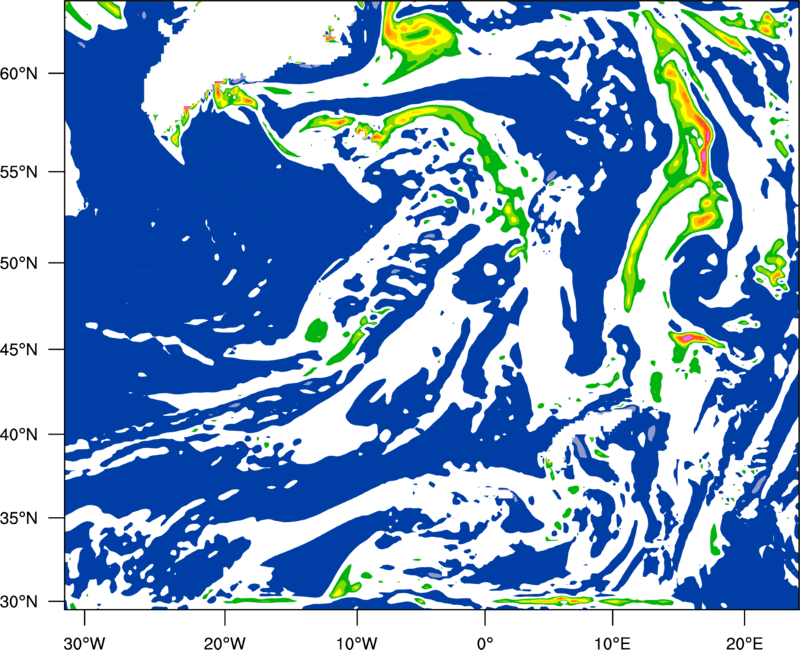Click the 10°W longitude label
The width and height of the screenshot is (800, 650).
pos(357,643)
